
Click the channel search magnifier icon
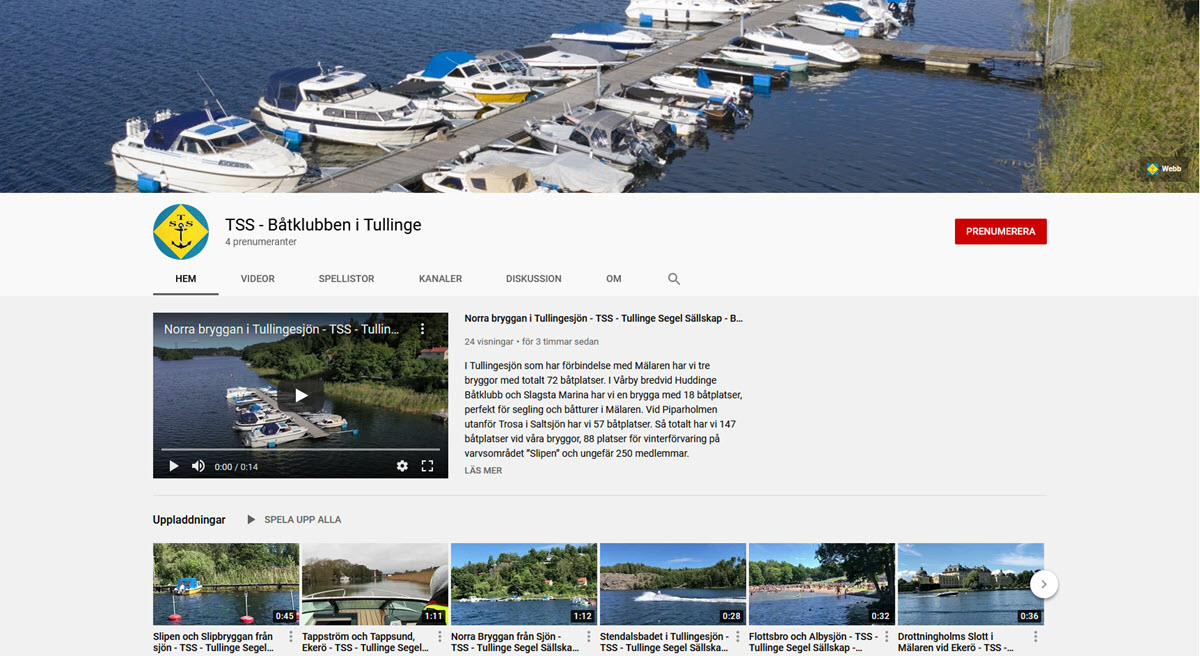[674, 279]
